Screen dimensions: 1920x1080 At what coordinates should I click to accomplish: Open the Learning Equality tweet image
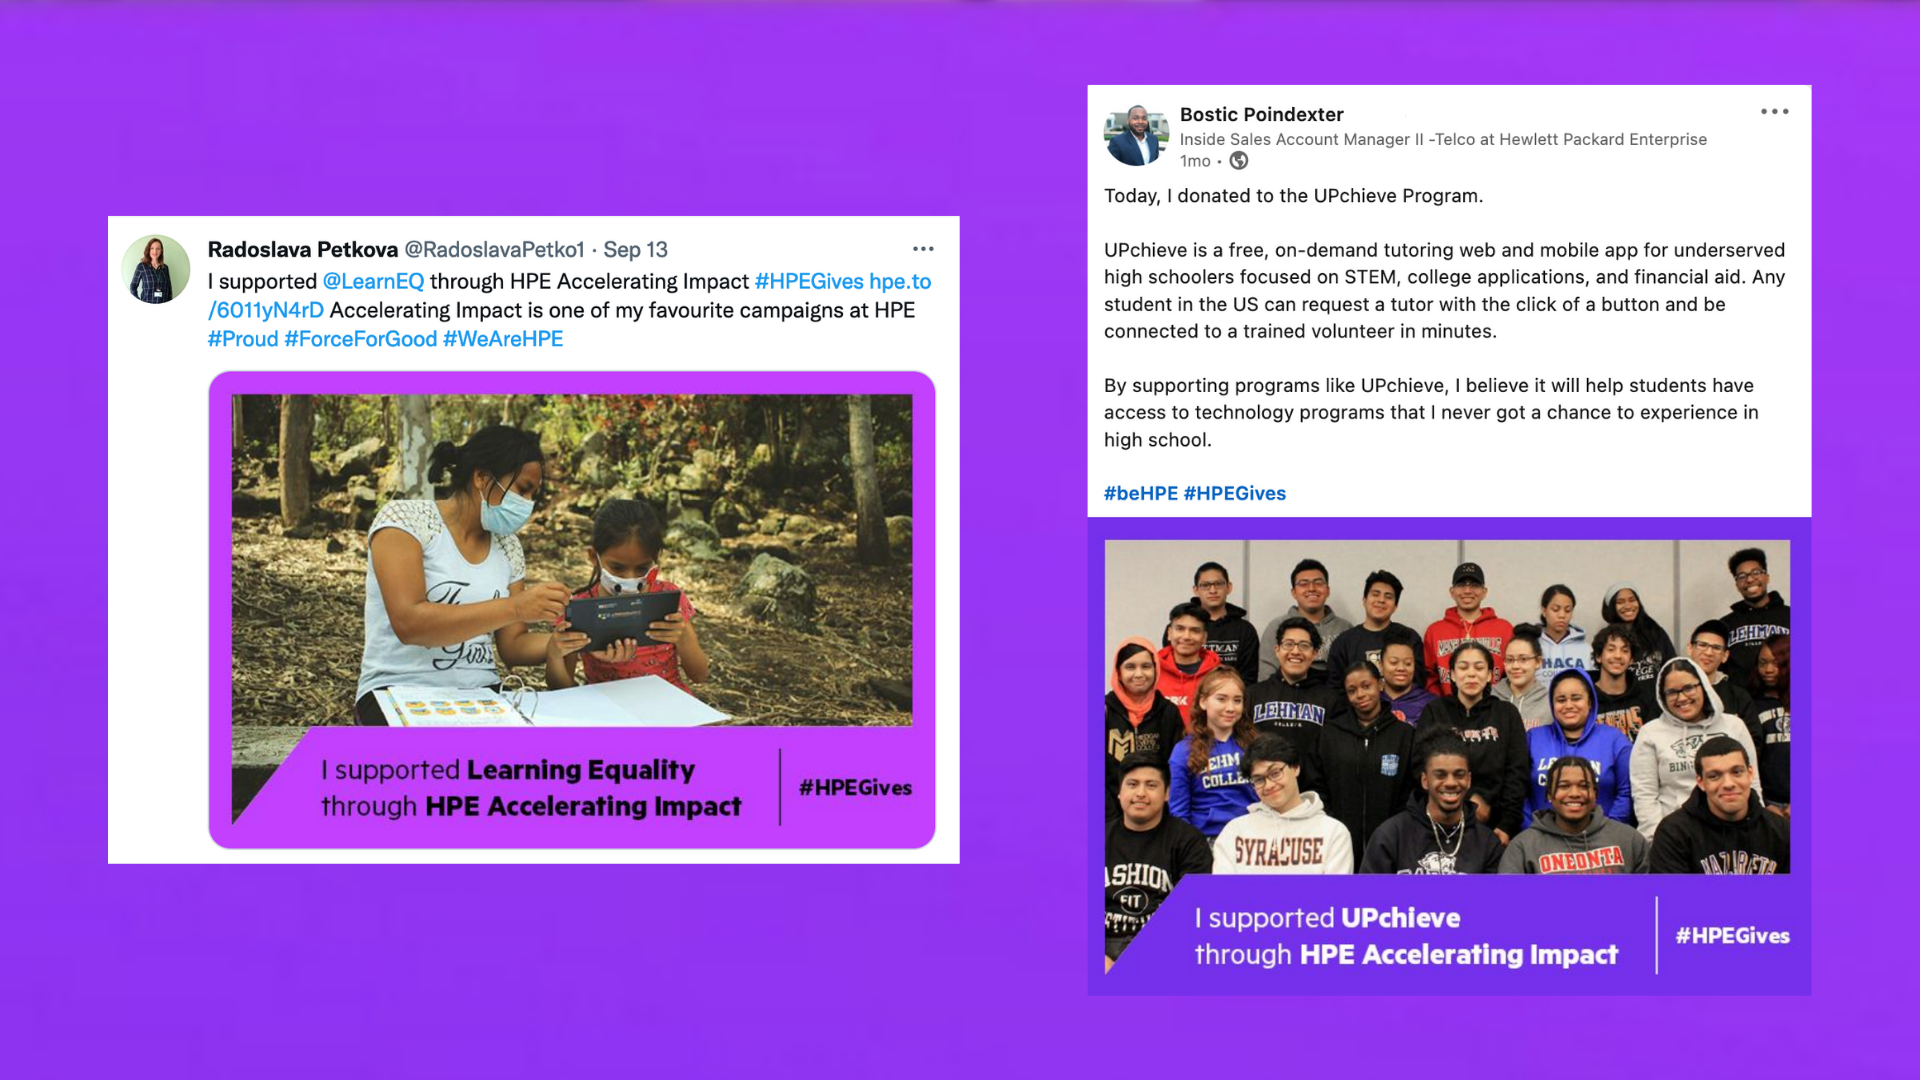[572, 610]
